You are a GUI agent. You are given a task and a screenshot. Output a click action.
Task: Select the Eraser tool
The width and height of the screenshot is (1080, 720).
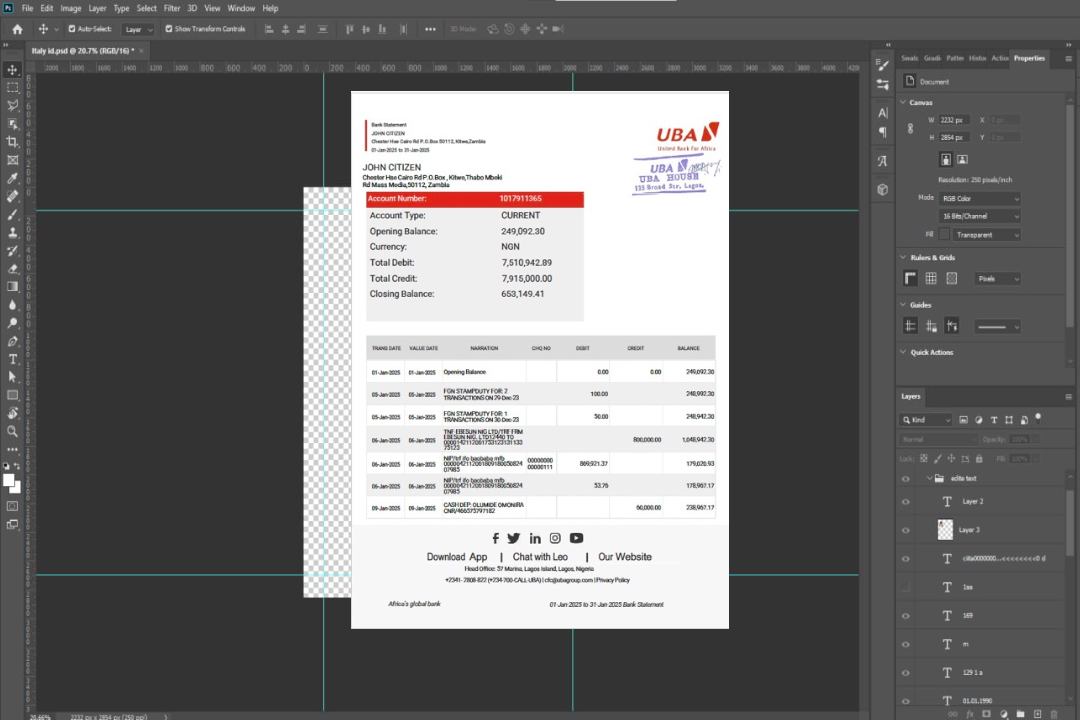12,269
